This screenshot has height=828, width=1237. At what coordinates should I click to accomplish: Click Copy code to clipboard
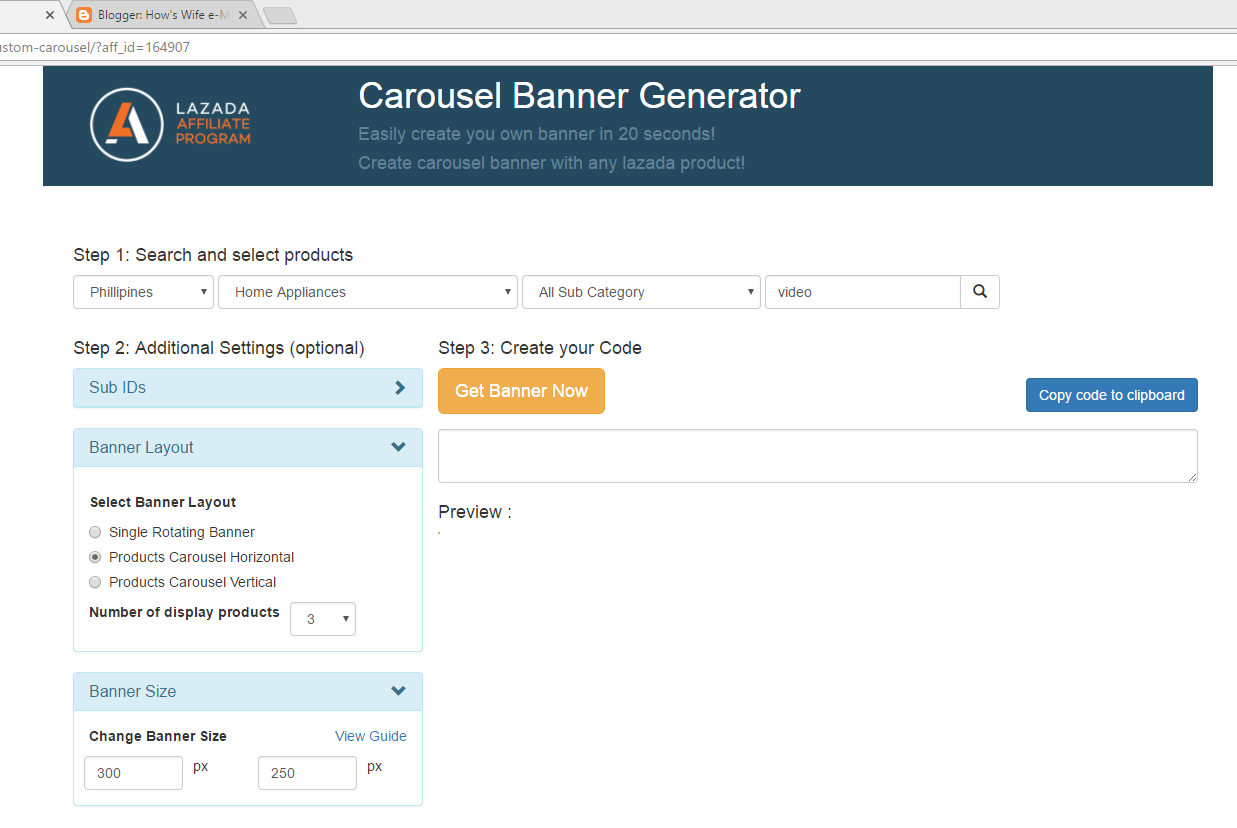1111,394
